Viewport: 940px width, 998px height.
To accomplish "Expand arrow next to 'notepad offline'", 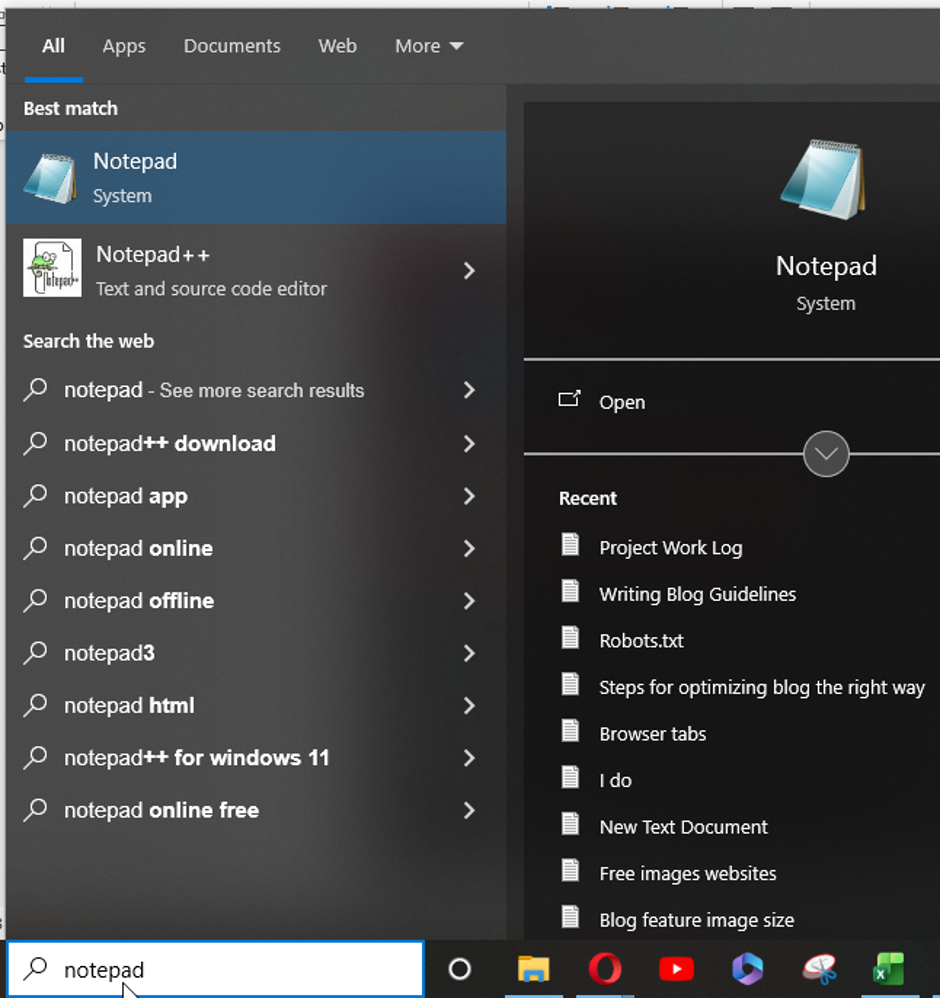I will click(x=469, y=601).
